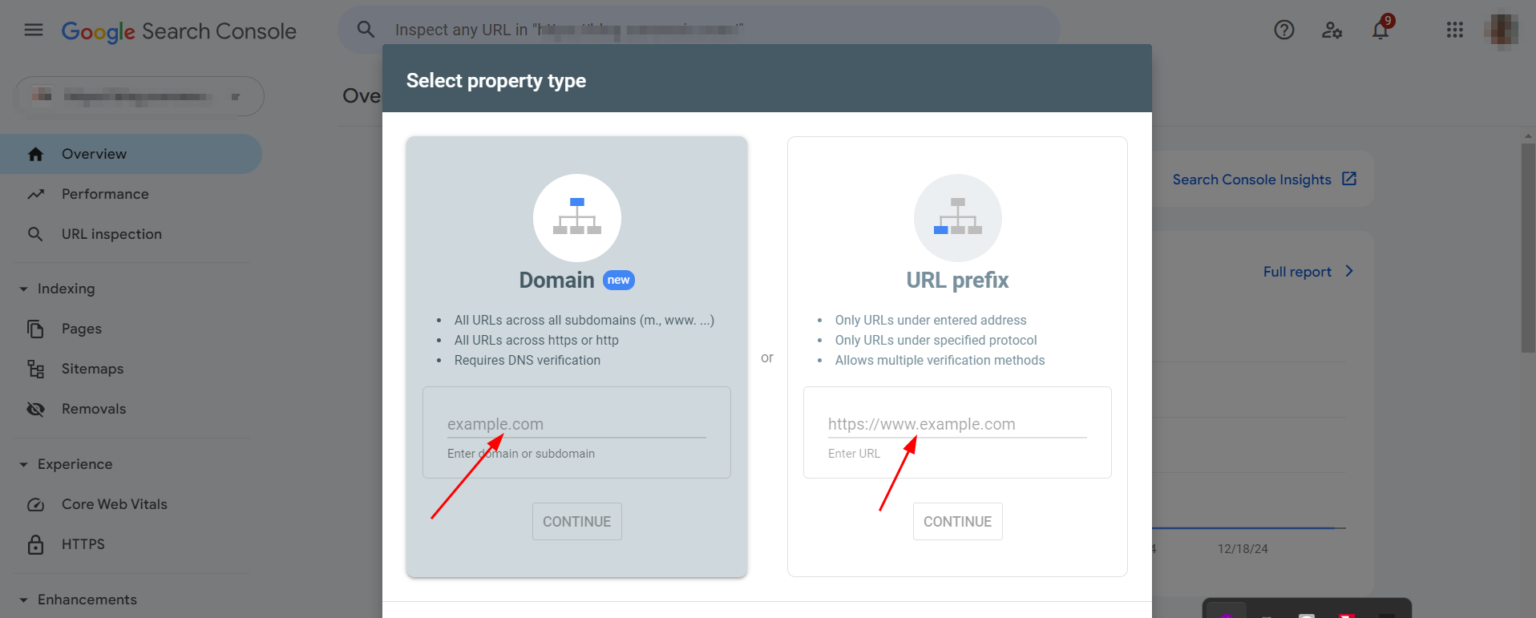Open the Google apps grid
Image resolution: width=1536 pixels, height=618 pixels.
point(1455,29)
